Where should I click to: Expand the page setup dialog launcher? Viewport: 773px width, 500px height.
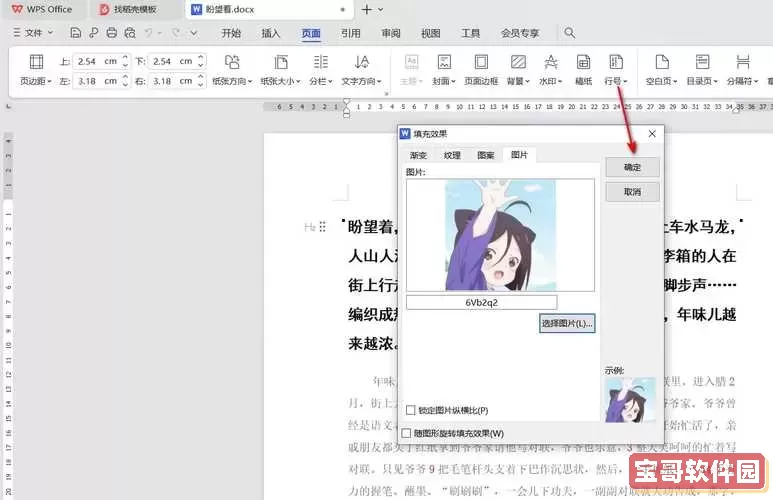(x=386, y=93)
